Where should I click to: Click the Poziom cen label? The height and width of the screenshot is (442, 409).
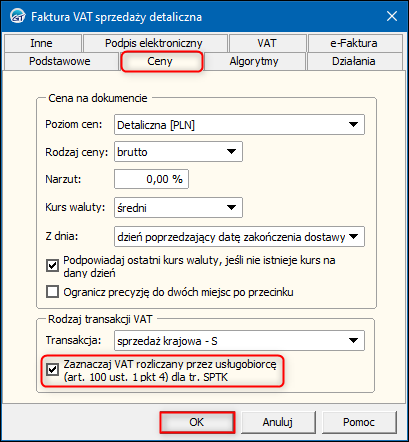(x=74, y=124)
